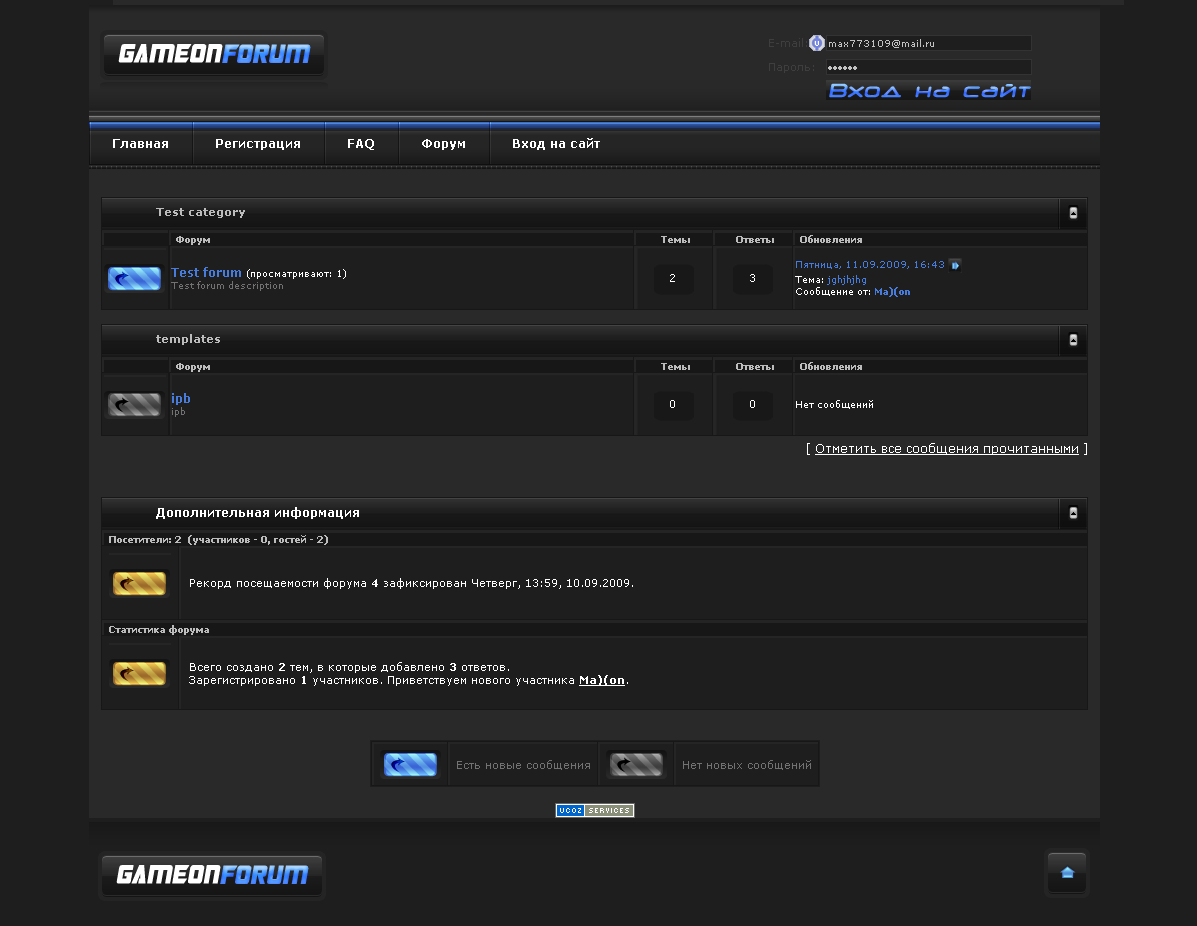Collapse the Дополнительная информация section

click(1073, 513)
